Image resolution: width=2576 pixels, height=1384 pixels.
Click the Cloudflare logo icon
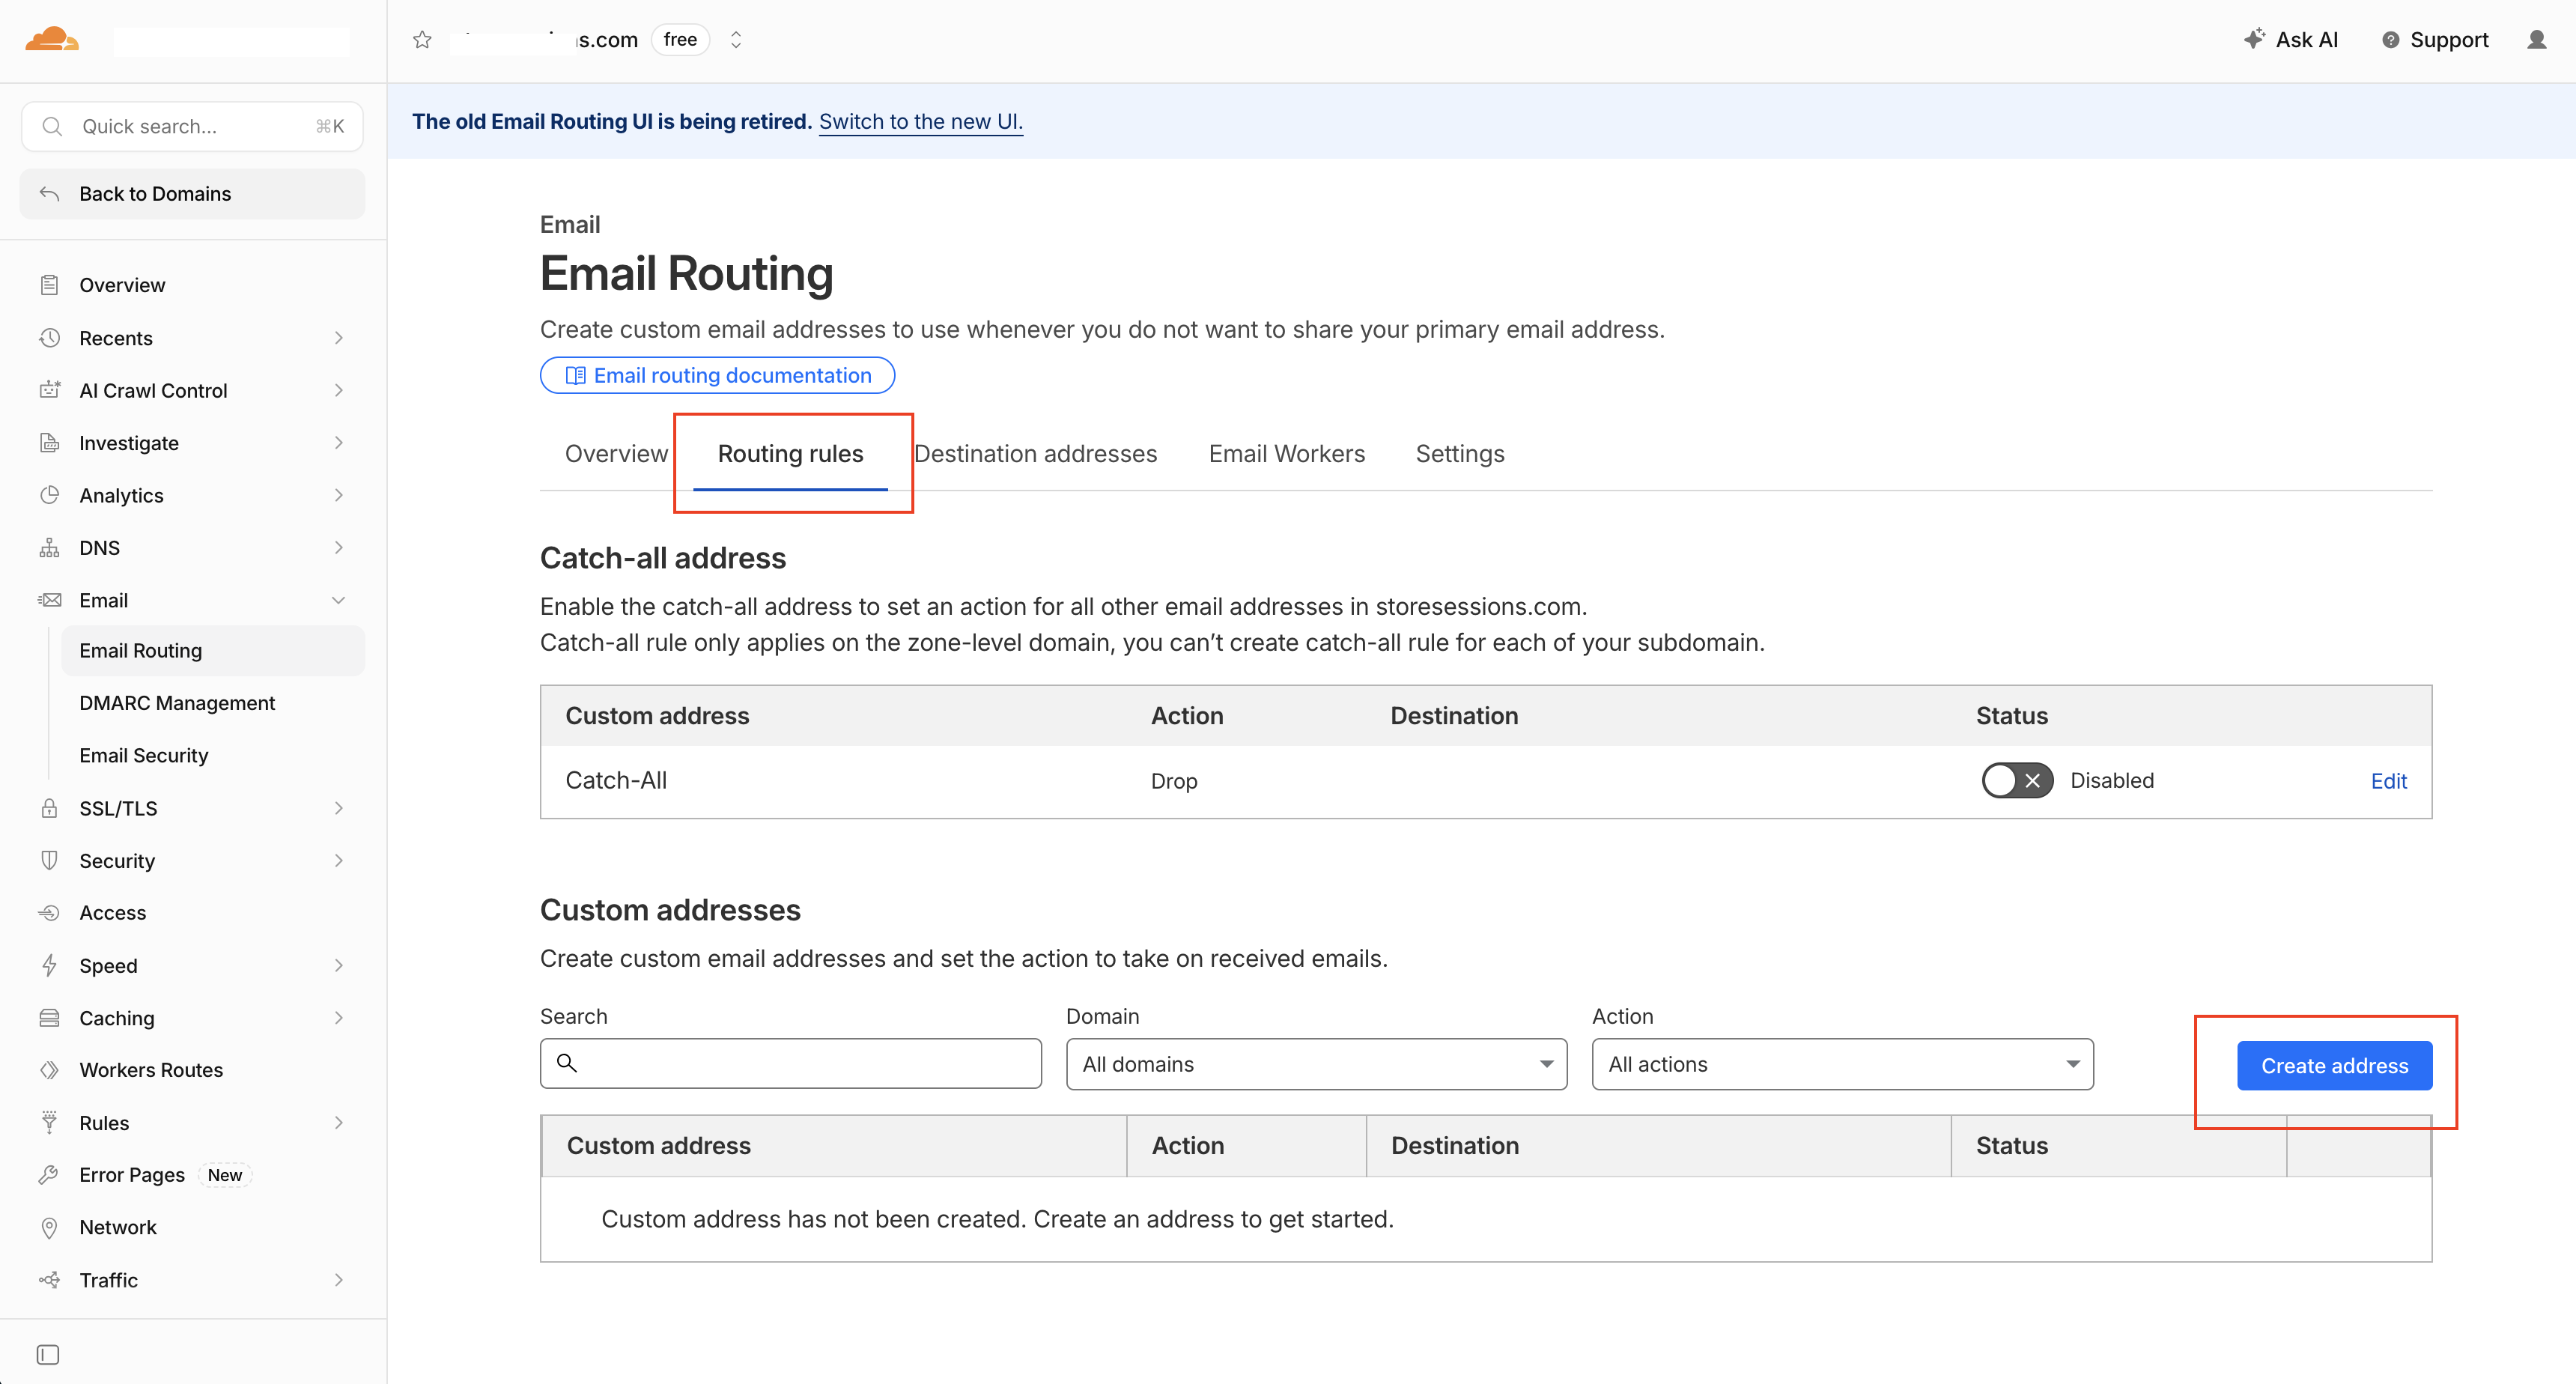click(52, 40)
